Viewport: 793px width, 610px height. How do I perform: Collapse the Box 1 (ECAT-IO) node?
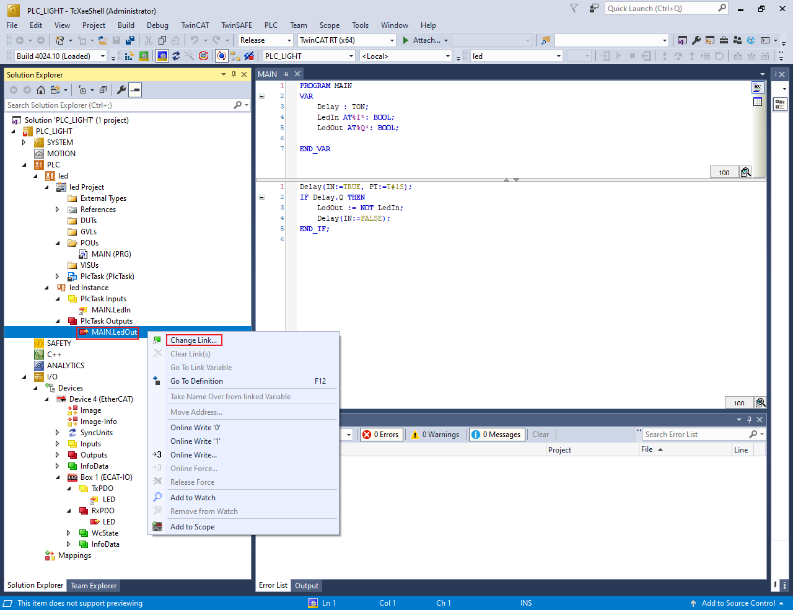[57, 477]
